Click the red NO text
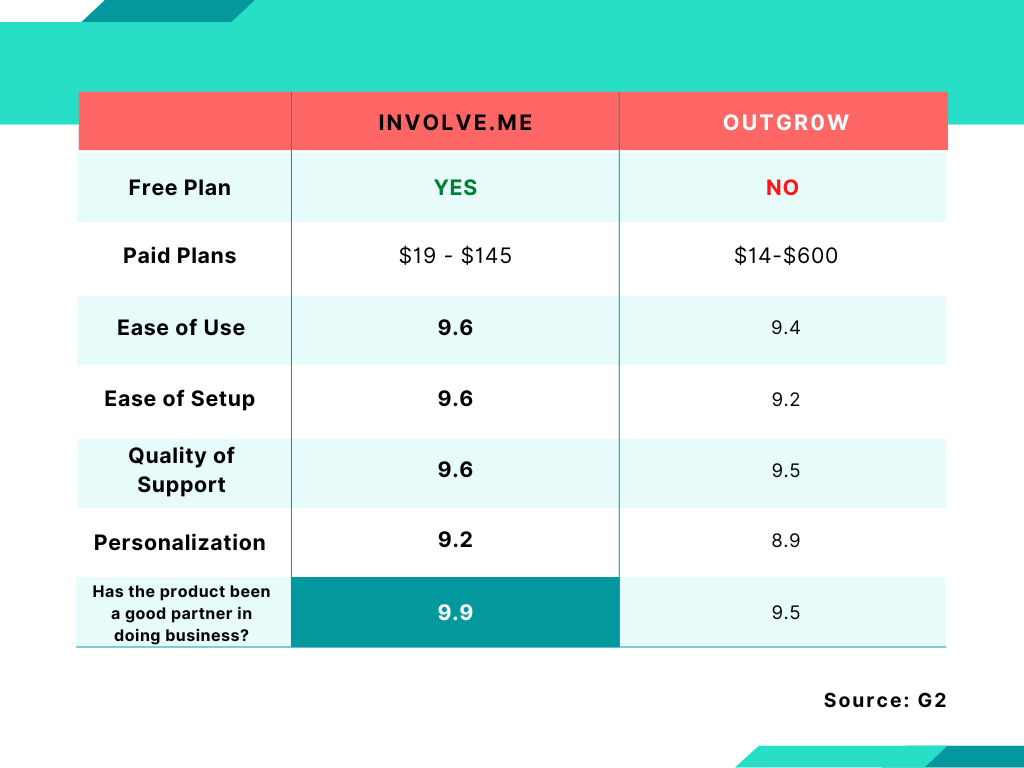This screenshot has height=768, width=1024. tap(782, 187)
